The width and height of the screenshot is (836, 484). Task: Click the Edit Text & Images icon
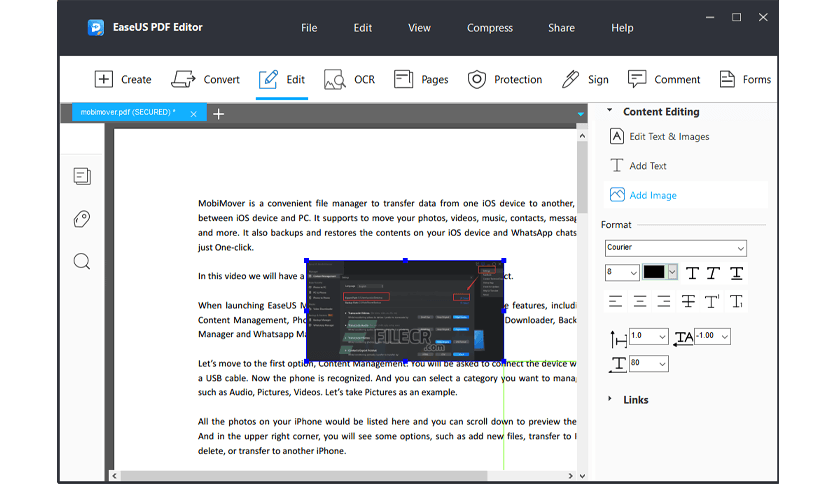click(x=617, y=136)
